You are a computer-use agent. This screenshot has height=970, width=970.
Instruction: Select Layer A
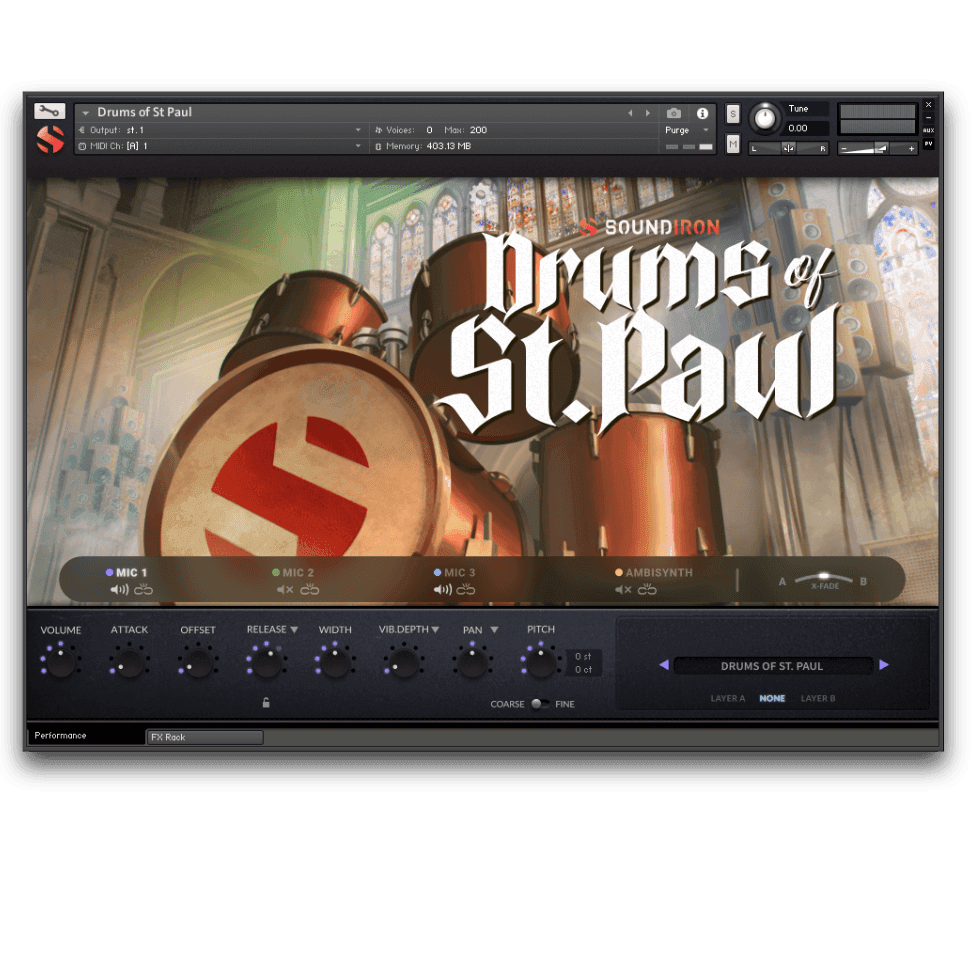(728, 698)
